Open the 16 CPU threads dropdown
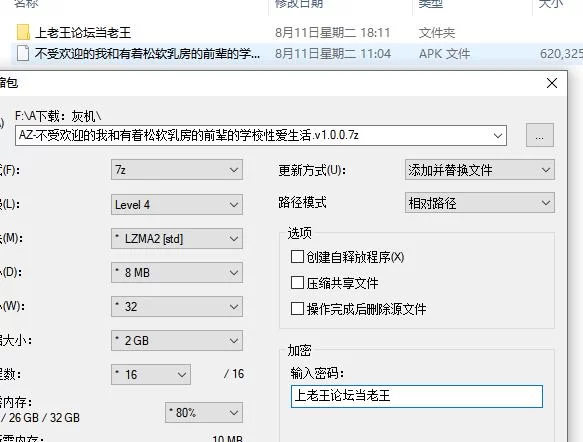This screenshot has height=442, width=583. pos(151,374)
